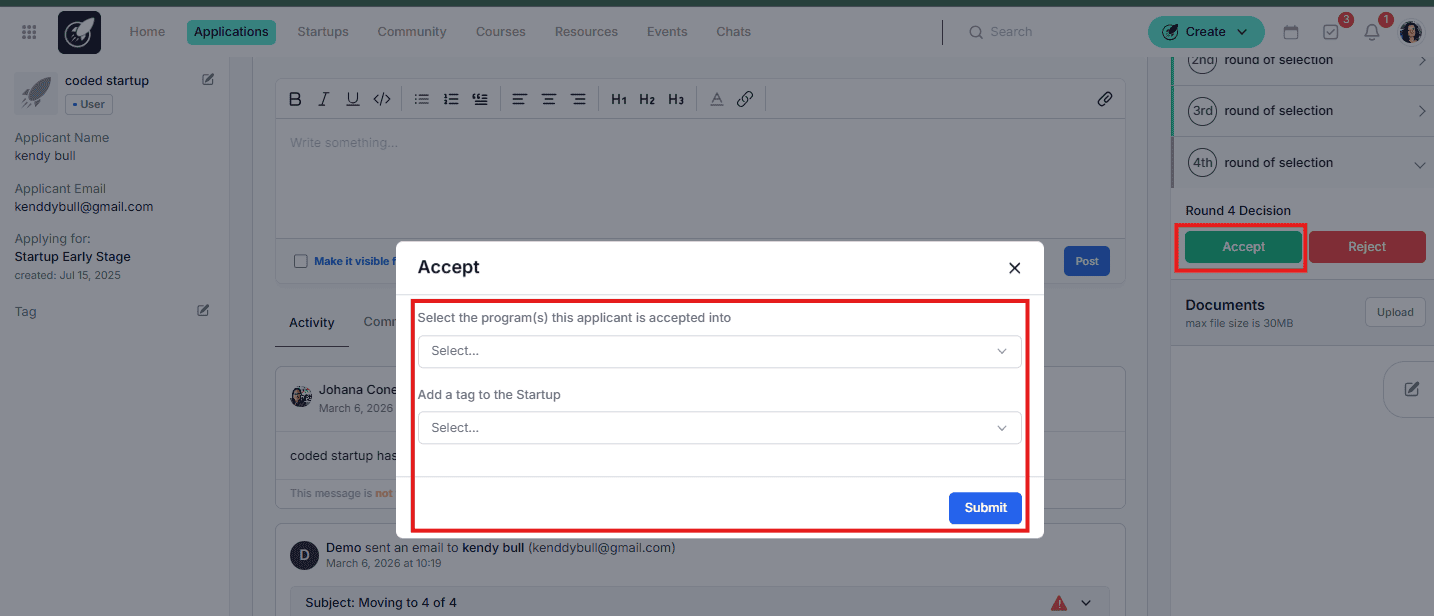
Task: Click the bold formatting icon
Action: (x=295, y=99)
